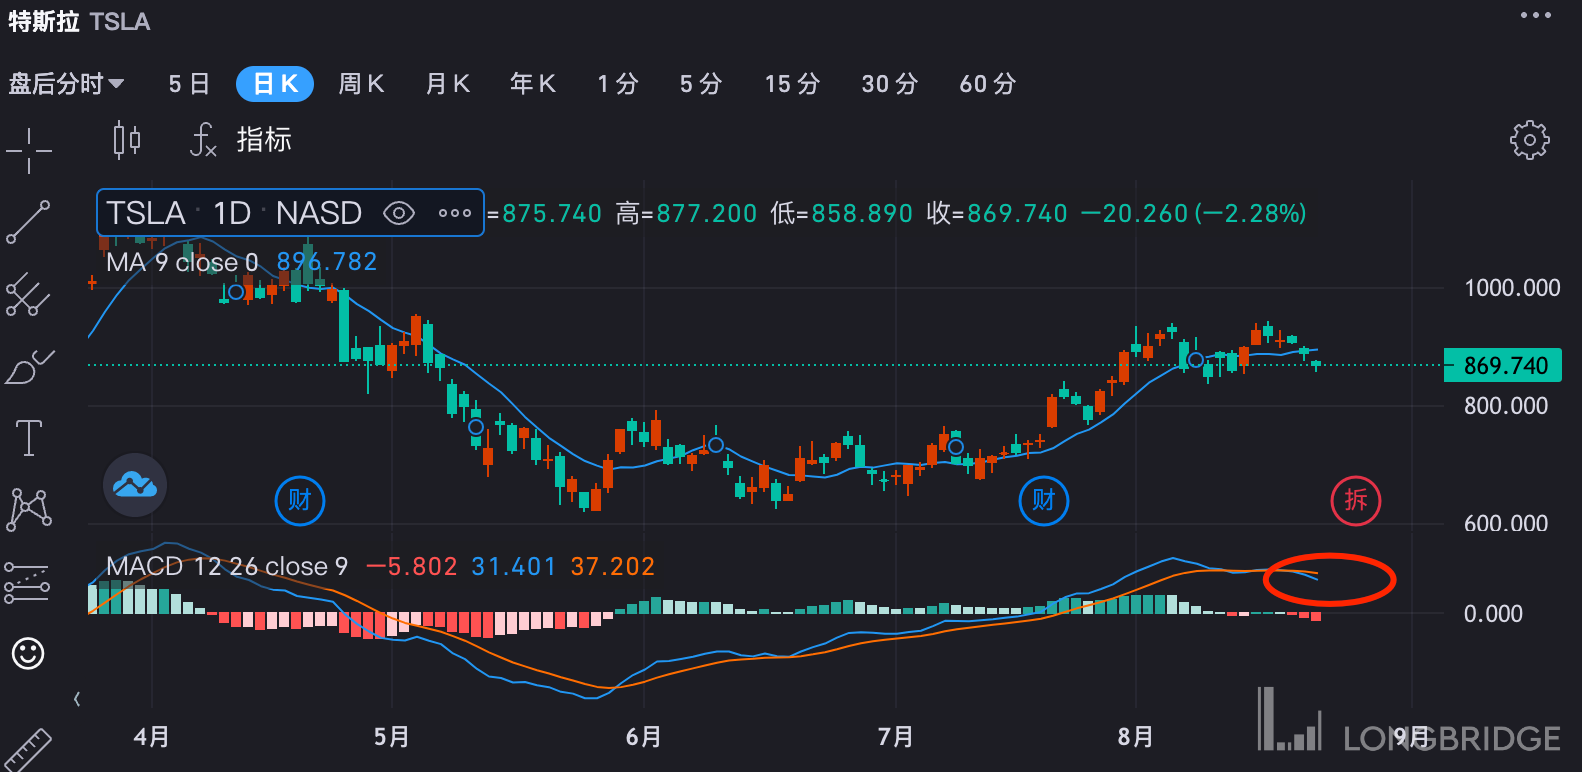The width and height of the screenshot is (1582, 772).
Task: Open the May 财 earnings marker
Action: point(300,500)
